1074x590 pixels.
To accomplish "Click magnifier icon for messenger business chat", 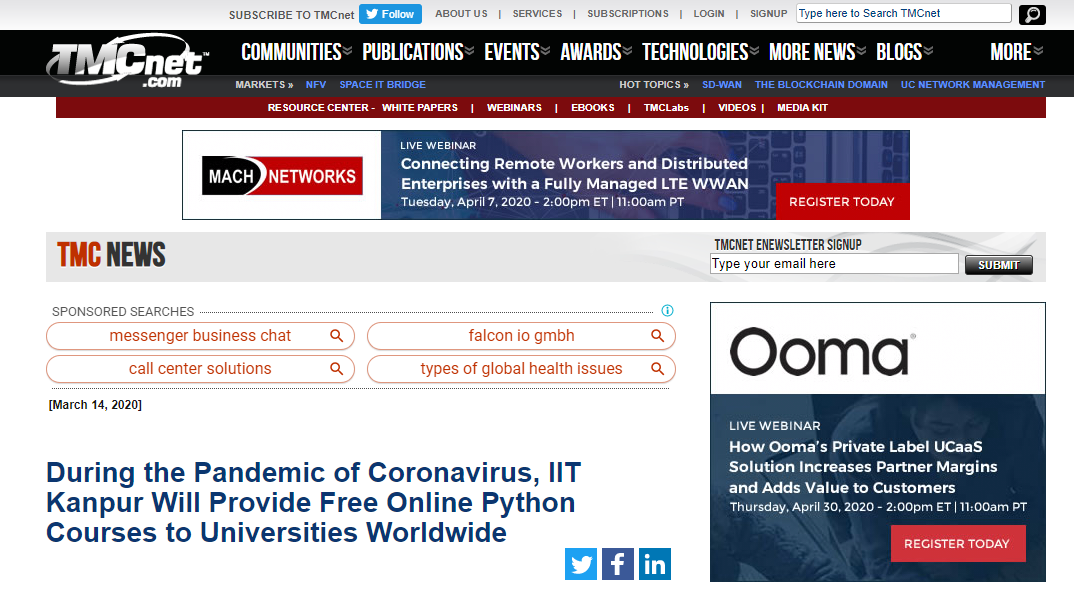I will click(336, 336).
